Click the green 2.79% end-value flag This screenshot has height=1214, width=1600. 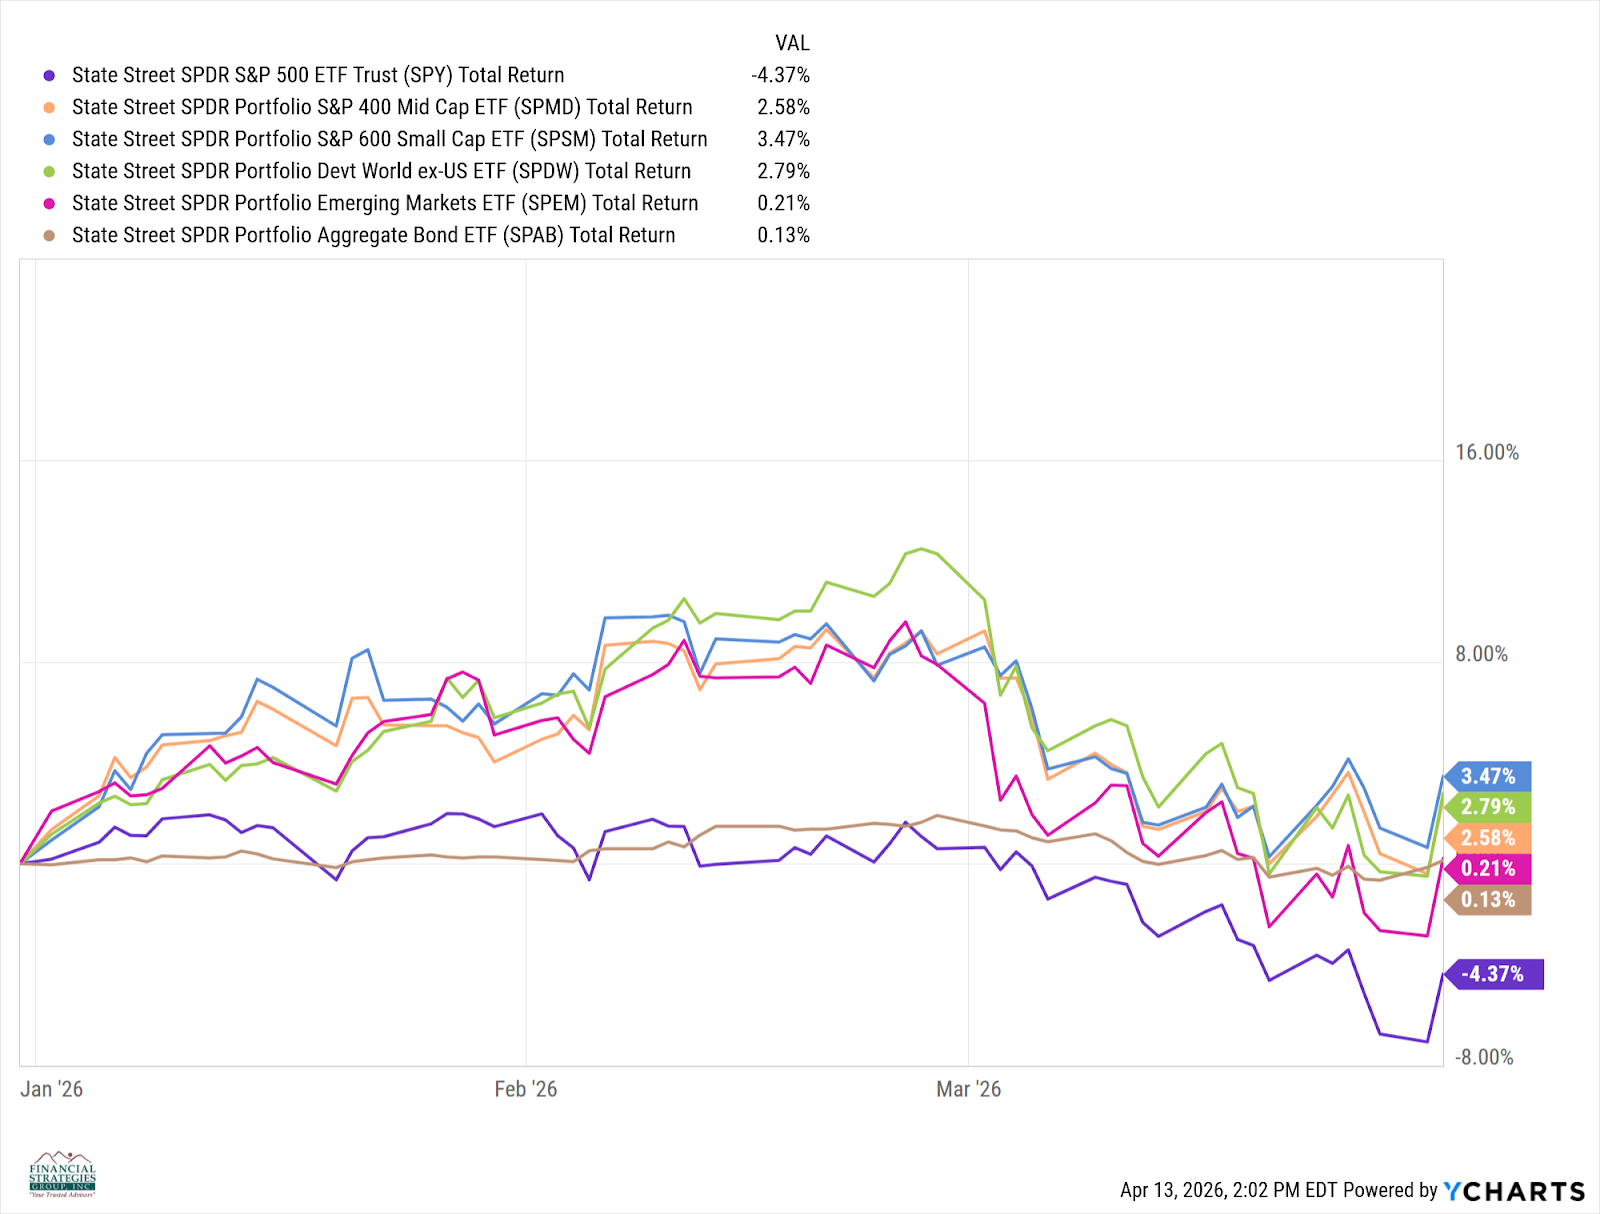click(x=1488, y=807)
